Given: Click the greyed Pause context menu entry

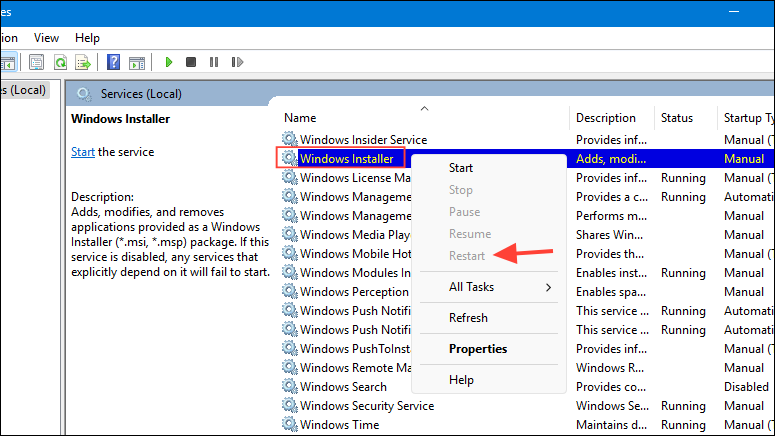Looking at the screenshot, I should (464, 212).
